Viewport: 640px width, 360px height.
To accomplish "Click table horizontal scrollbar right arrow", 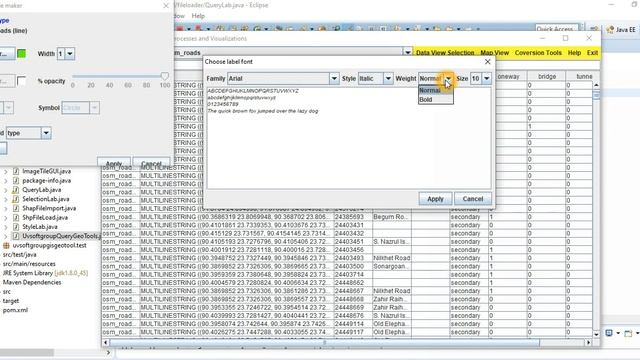I will pos(588,342).
